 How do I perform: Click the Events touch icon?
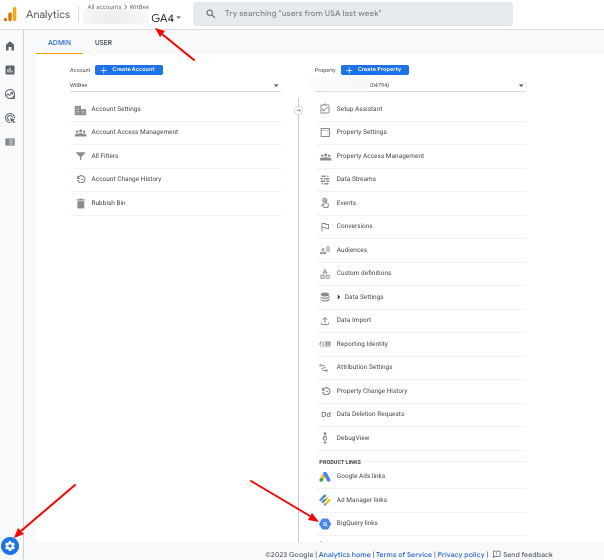tap(325, 203)
